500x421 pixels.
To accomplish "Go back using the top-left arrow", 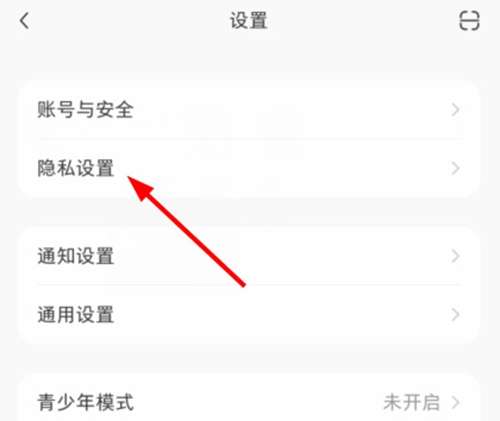I will pos(24,21).
